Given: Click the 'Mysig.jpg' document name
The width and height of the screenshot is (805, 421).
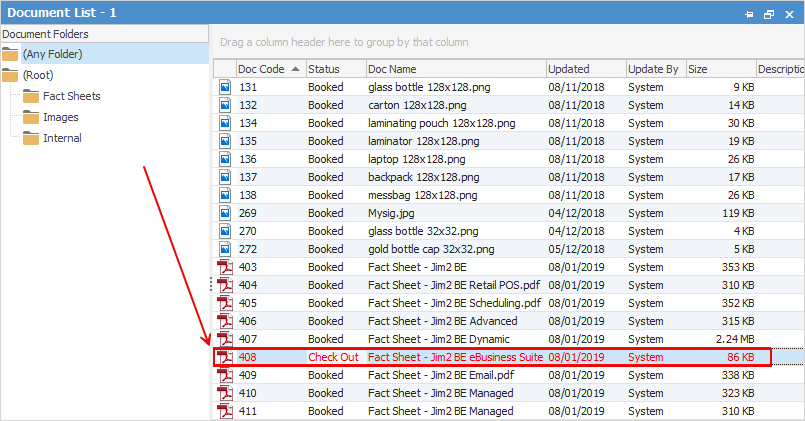Looking at the screenshot, I should [391, 213].
